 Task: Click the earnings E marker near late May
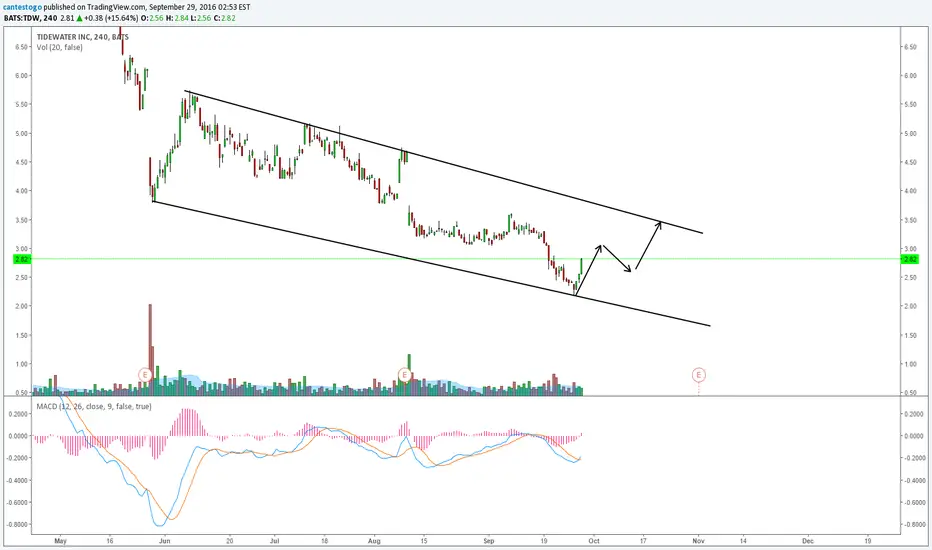tap(145, 375)
